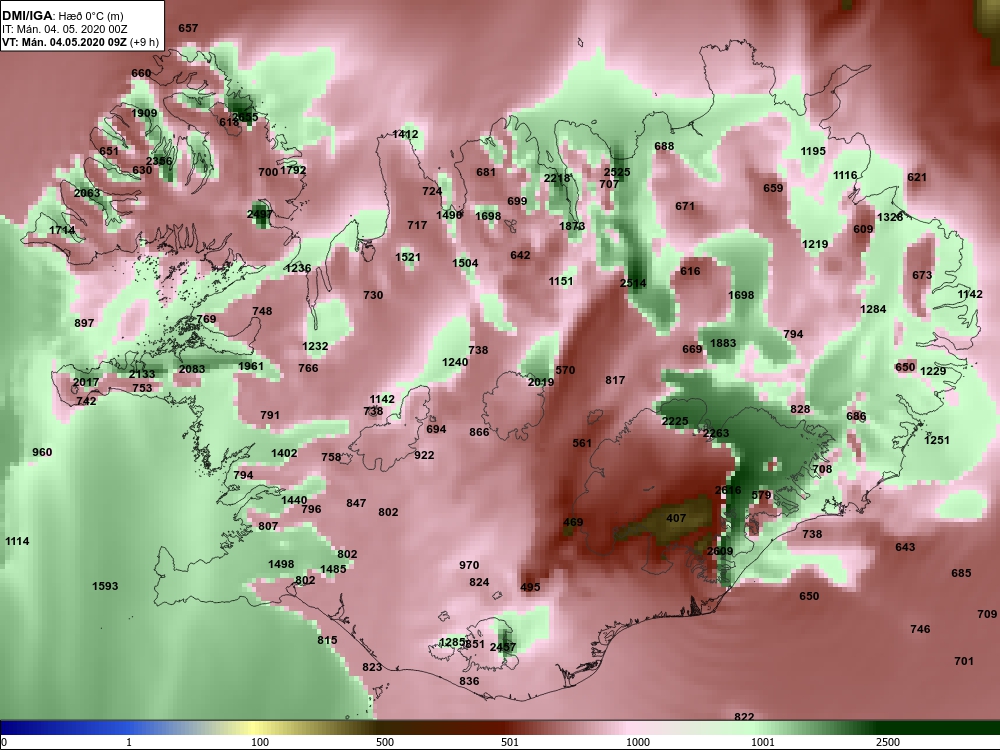Viewport: 1000px width, 750px height.
Task: Click the map value 897
Action: [84, 323]
